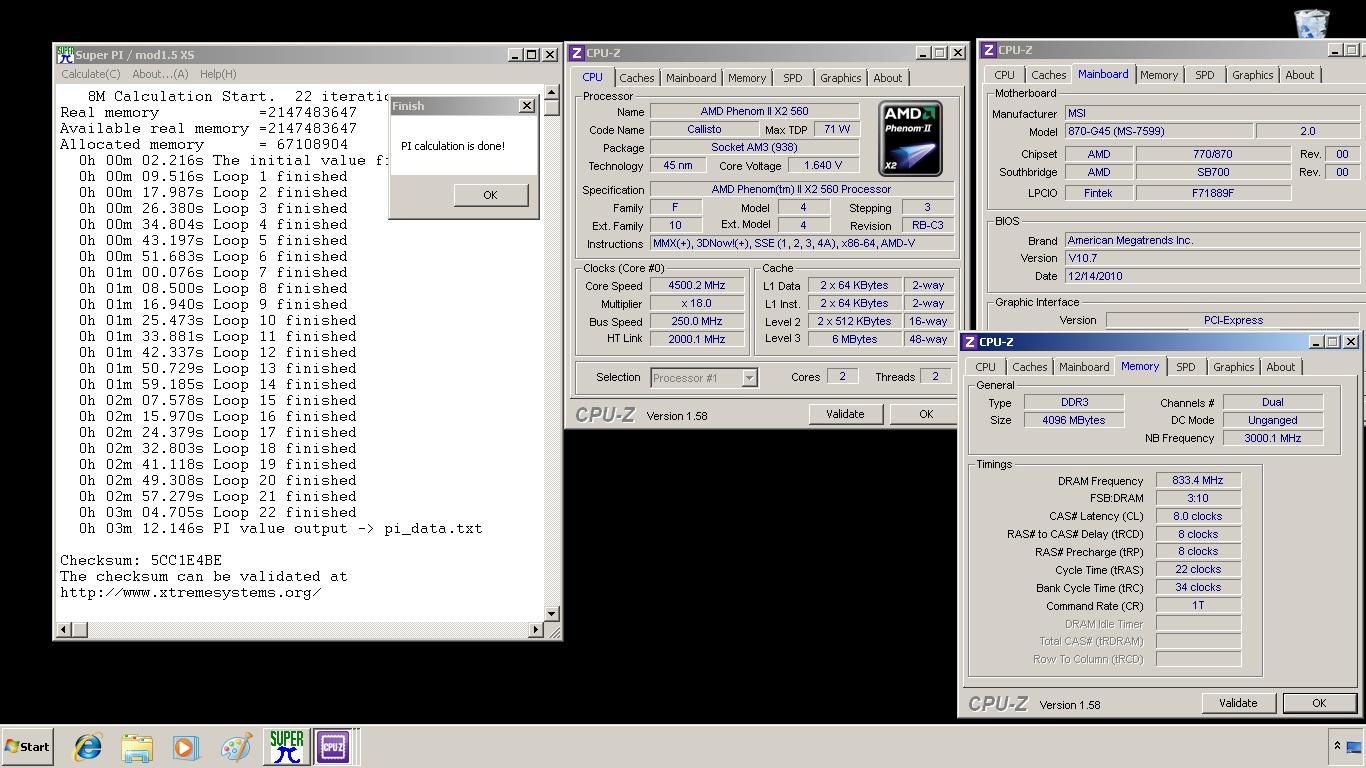Launch Internet Explorer from the taskbar
Viewport: 1366px width, 768px height.
click(88, 747)
